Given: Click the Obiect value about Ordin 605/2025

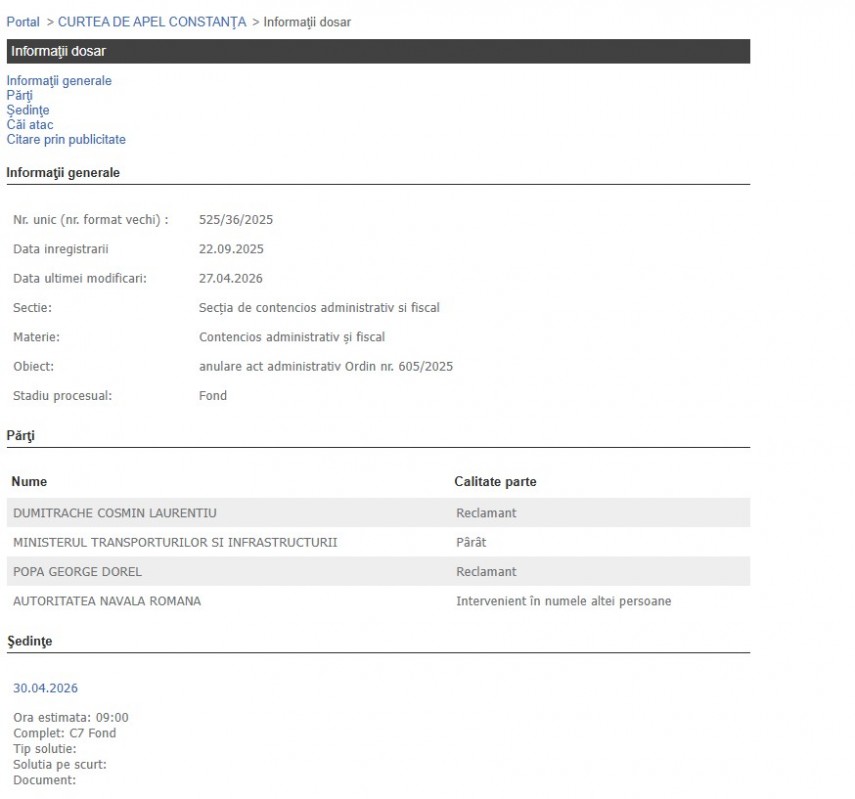Looking at the screenshot, I should click(326, 367).
